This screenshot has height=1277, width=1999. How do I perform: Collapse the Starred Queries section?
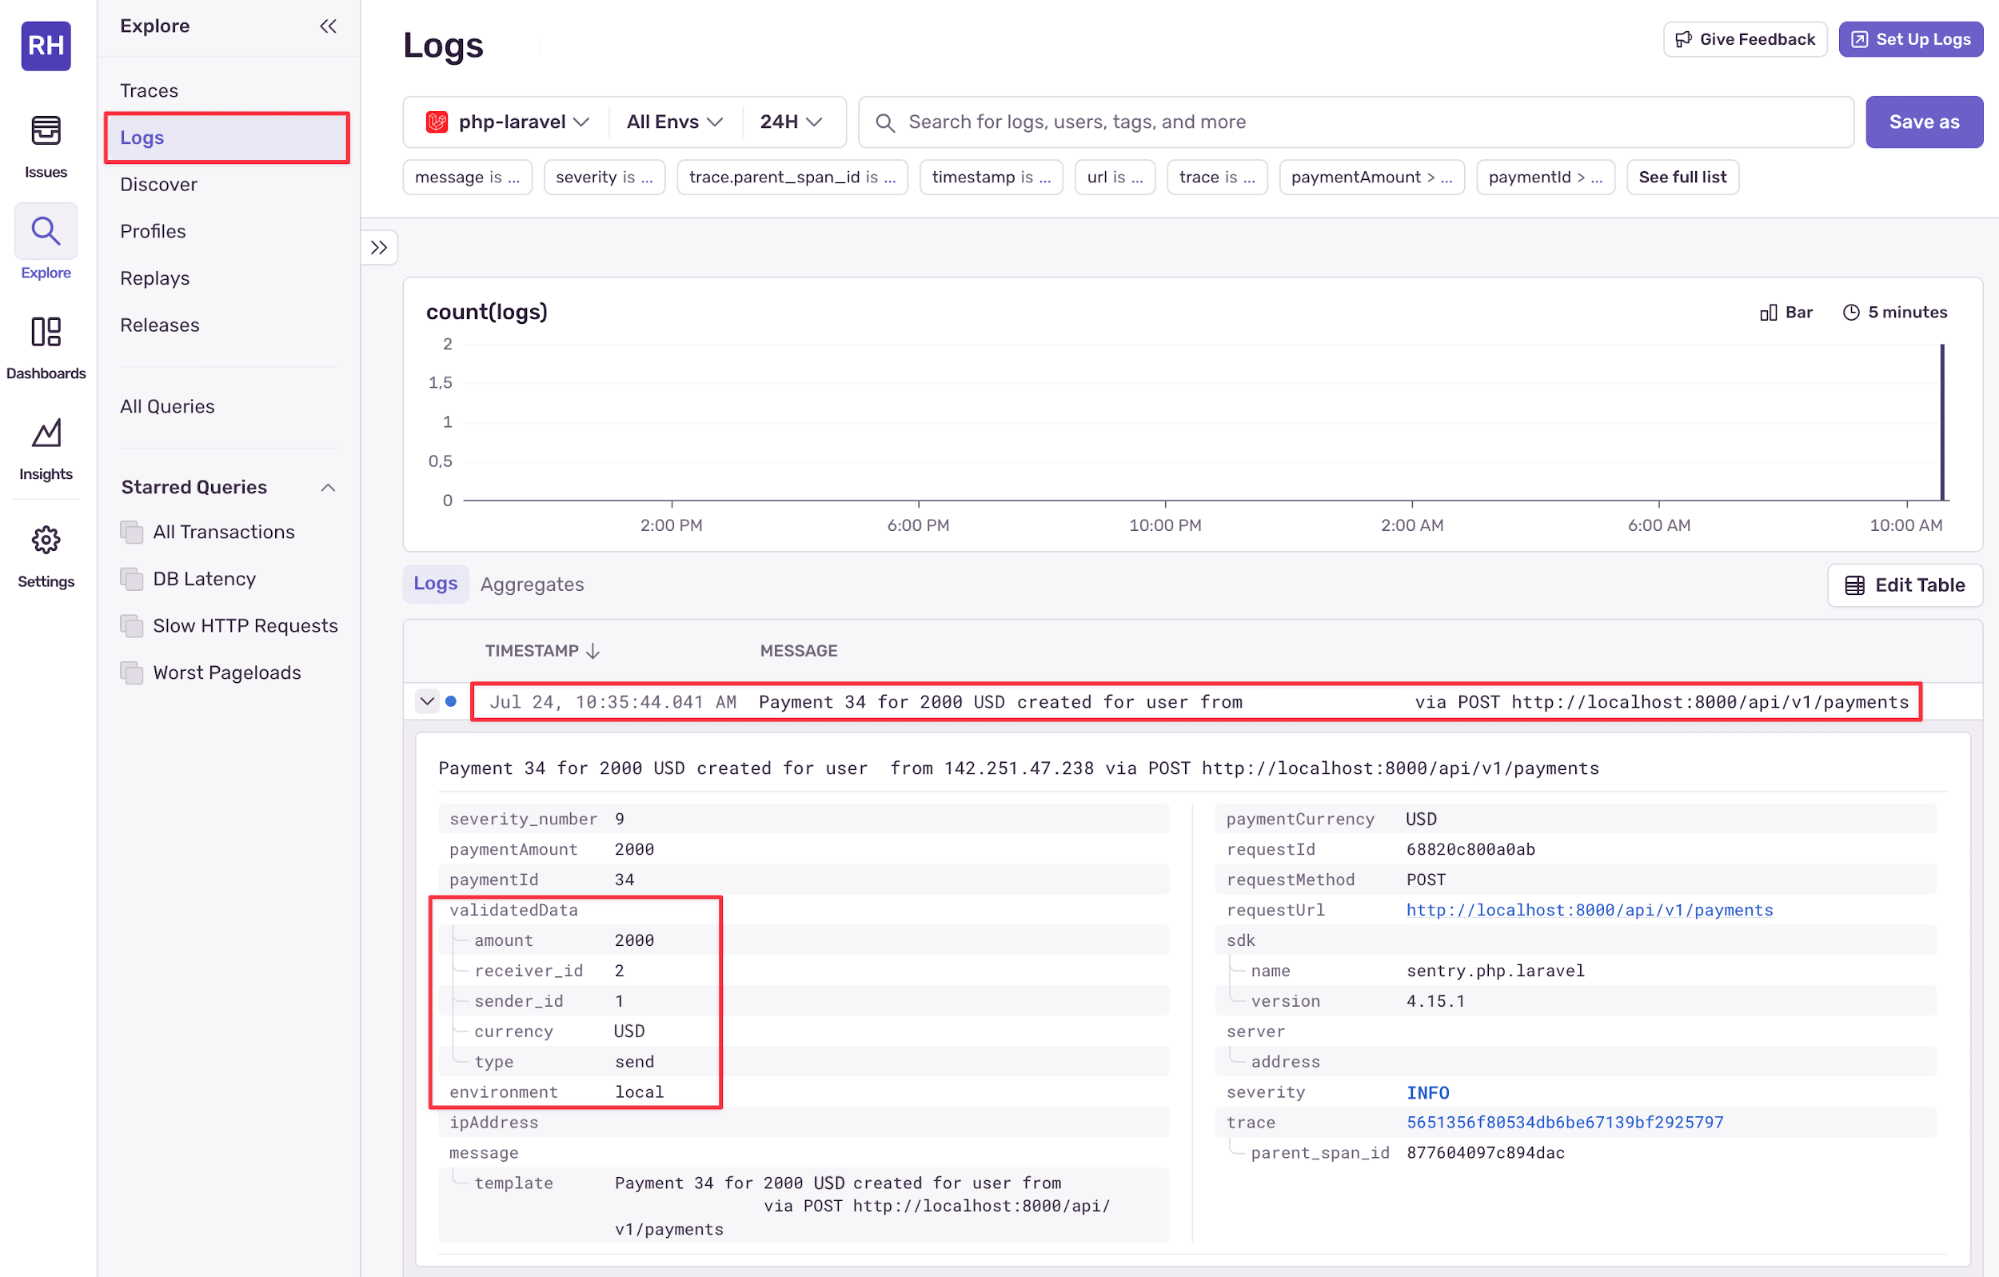[328, 487]
